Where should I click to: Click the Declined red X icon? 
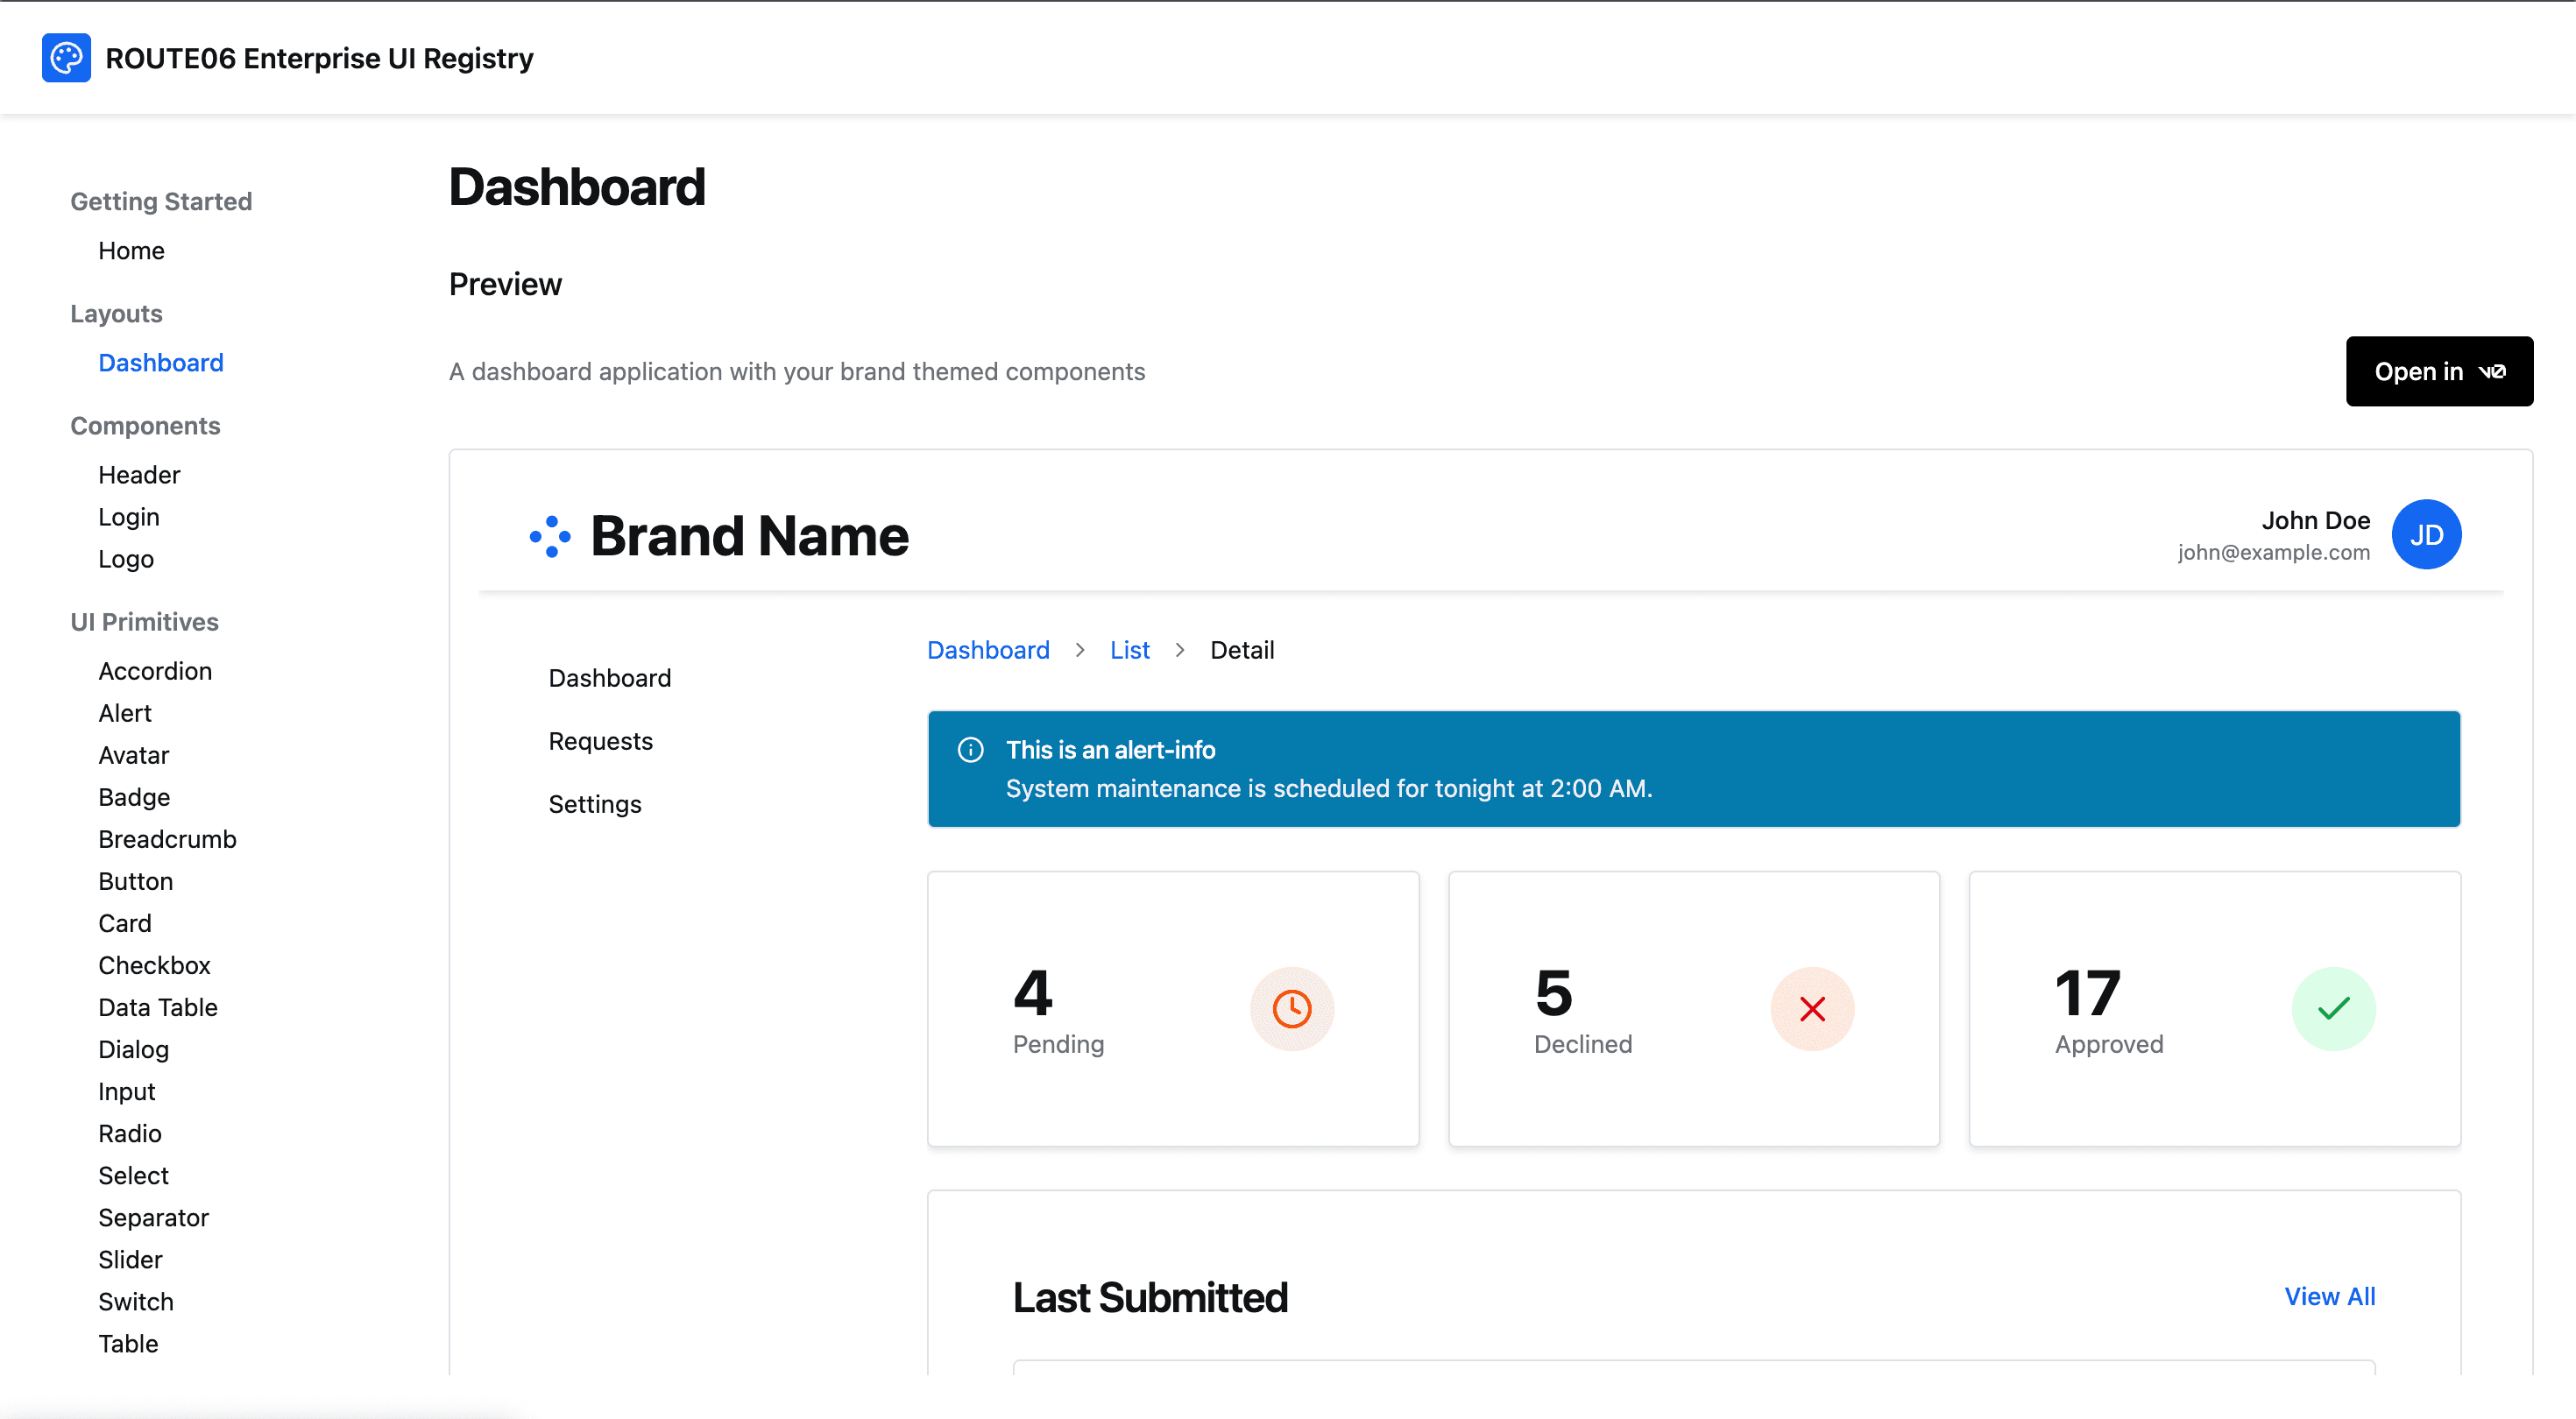pos(1812,1009)
